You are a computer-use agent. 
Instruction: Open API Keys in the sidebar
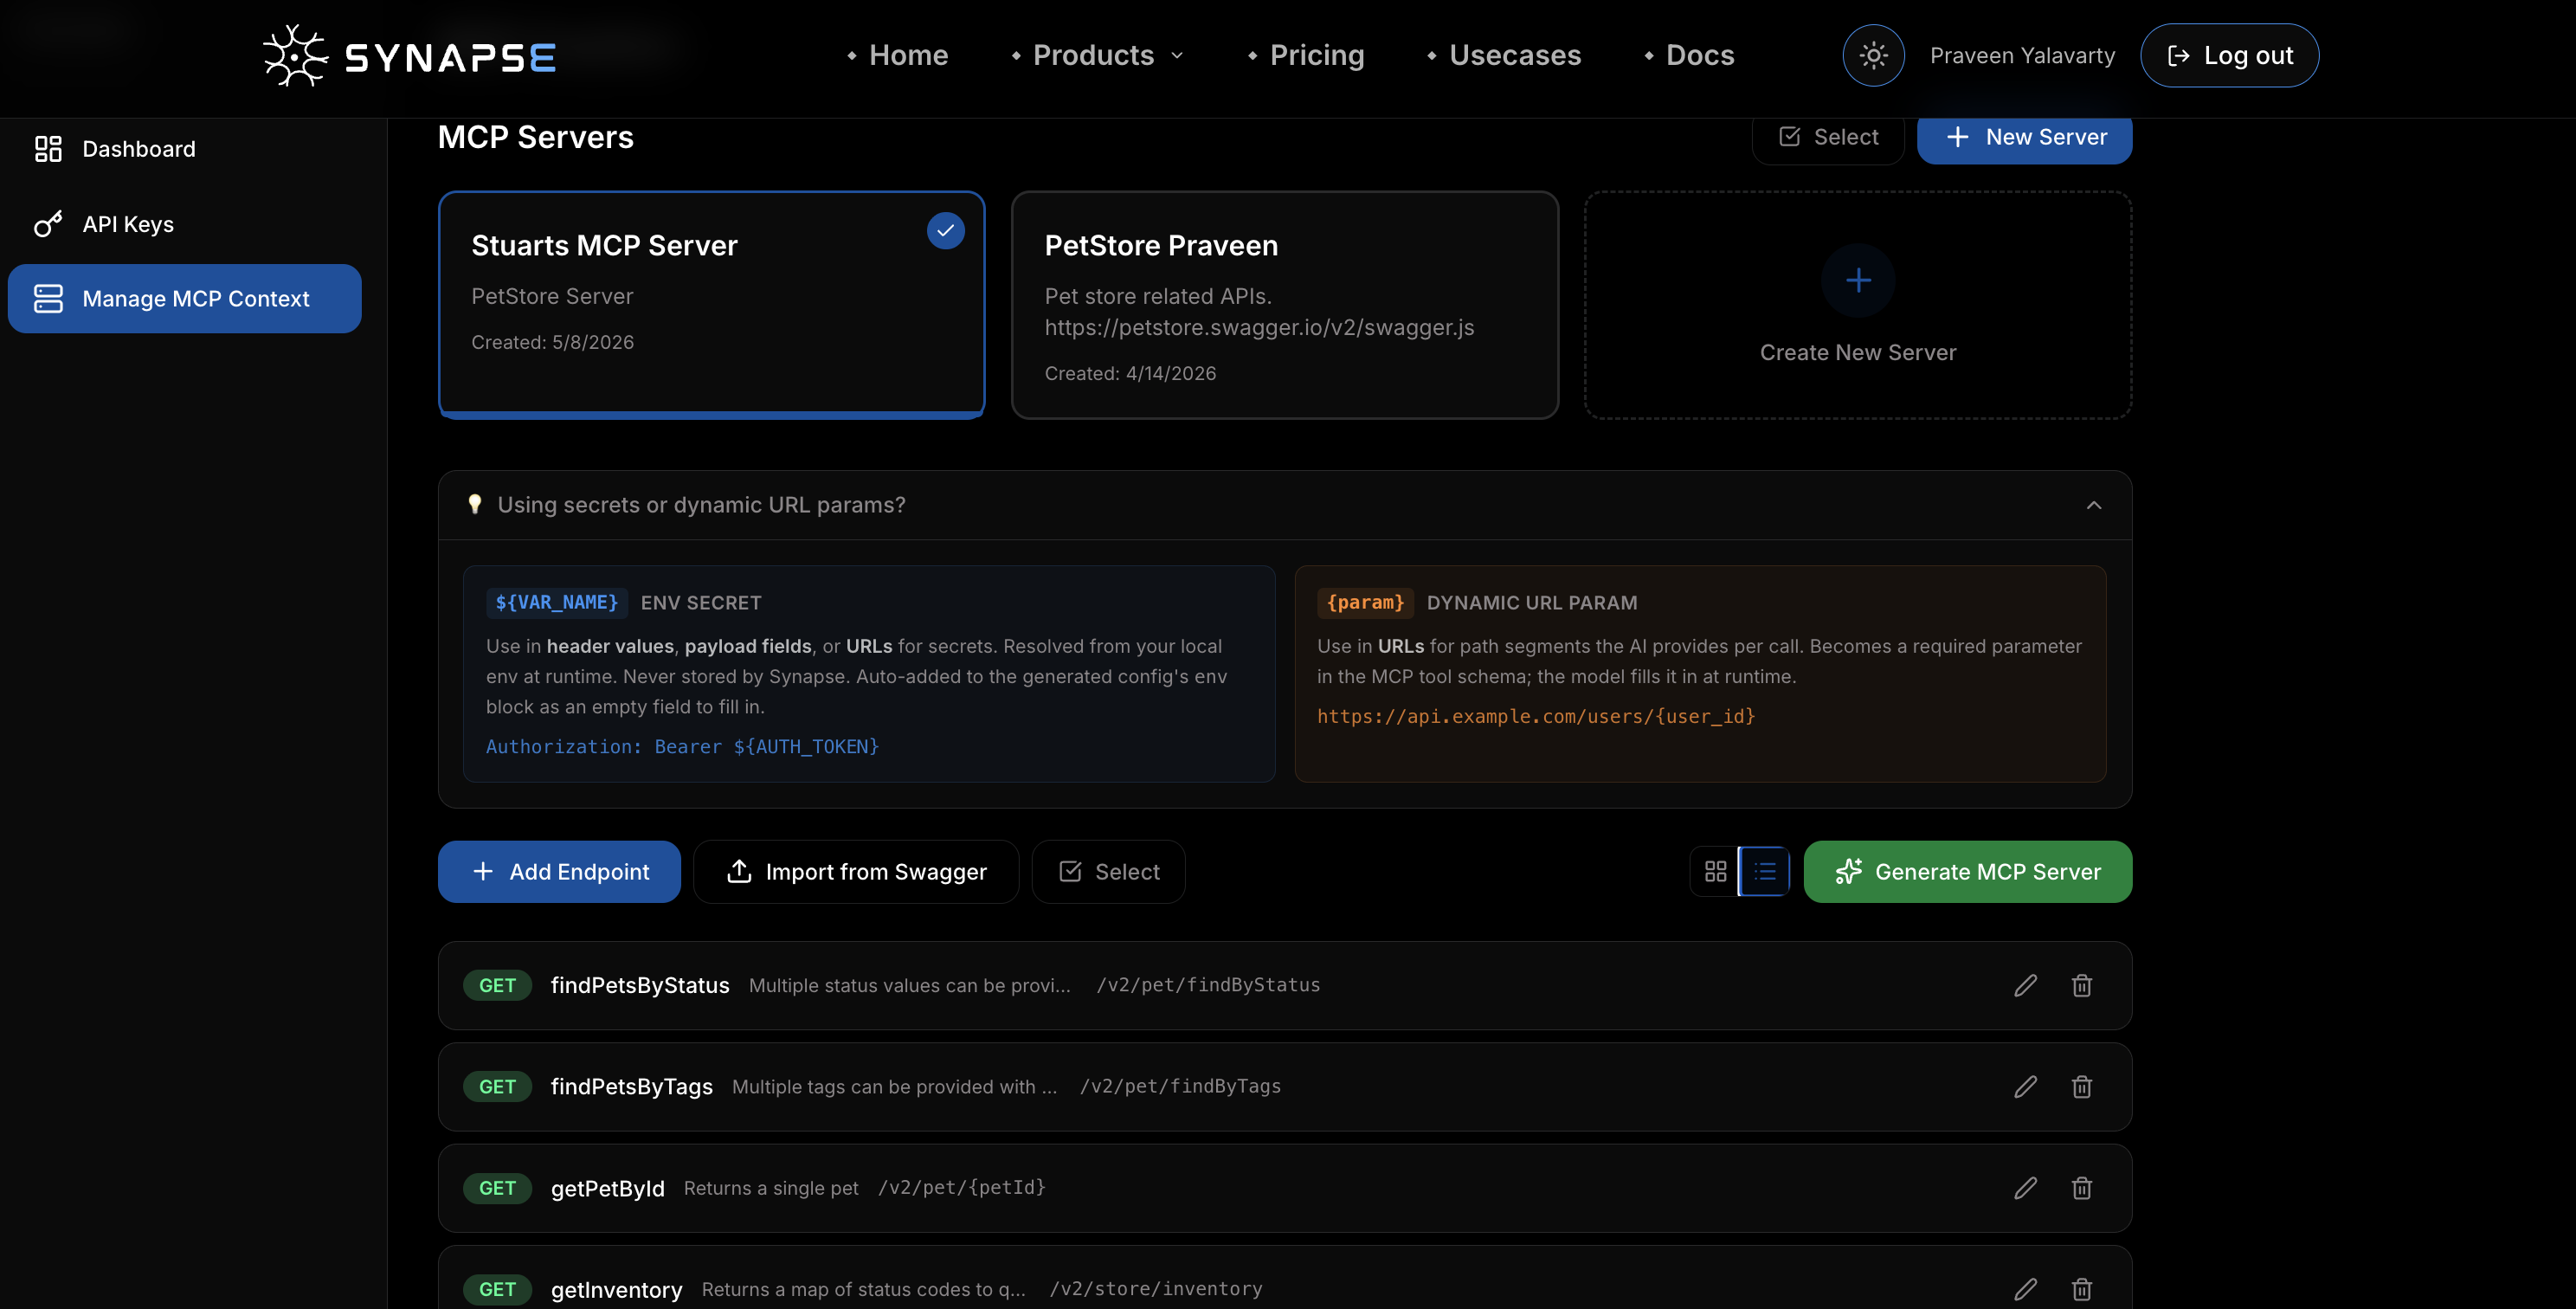185,224
